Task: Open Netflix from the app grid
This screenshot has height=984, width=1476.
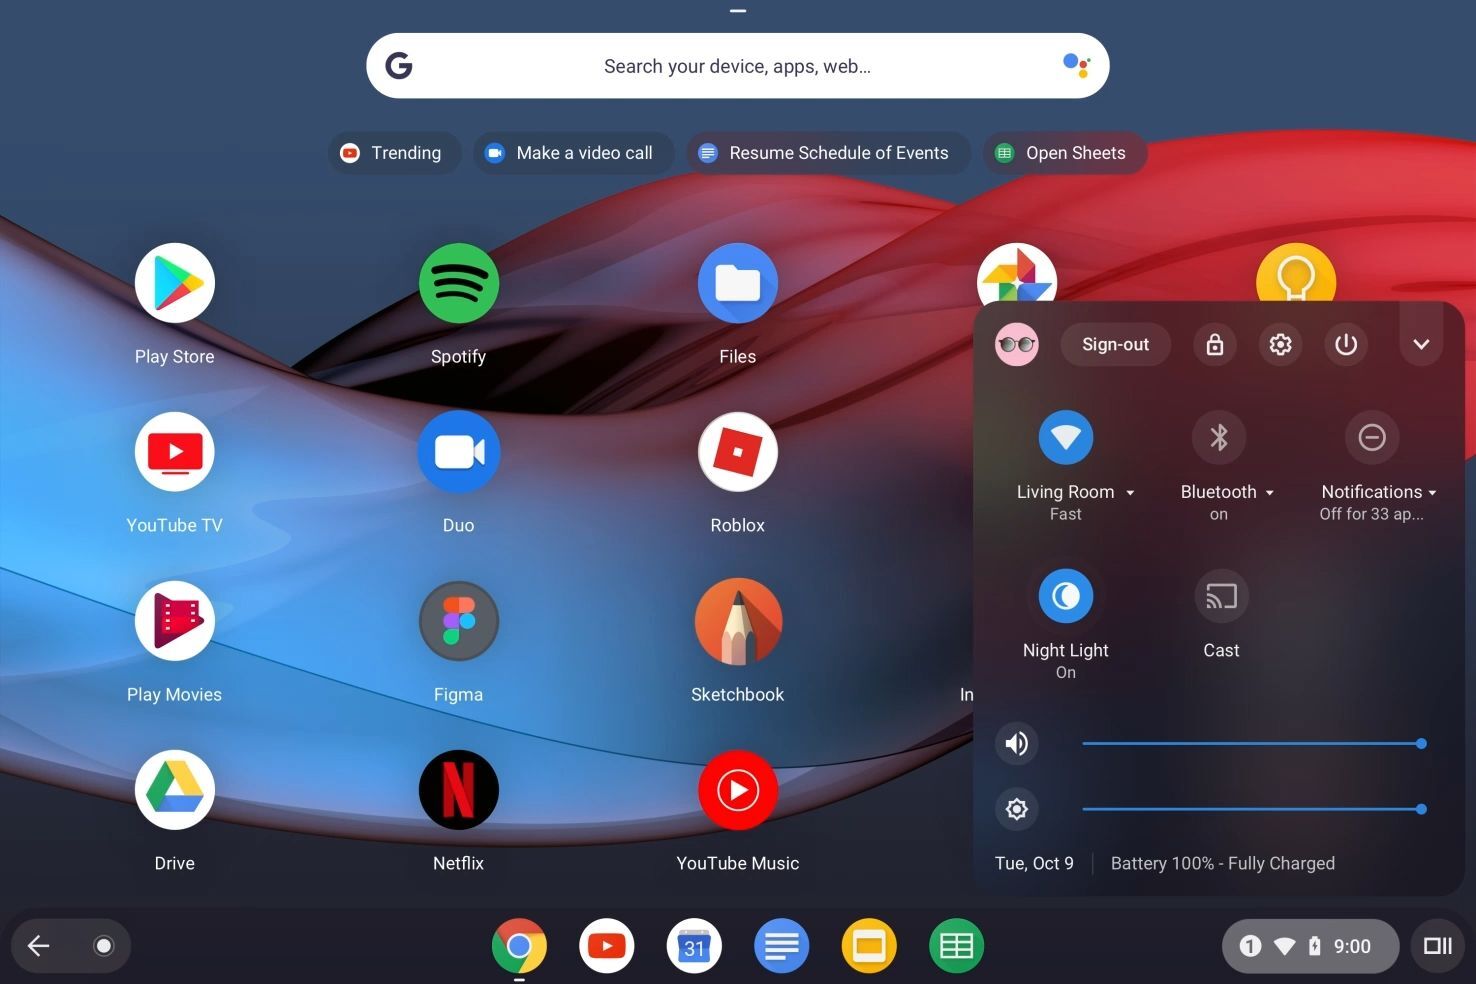Action: coord(458,790)
